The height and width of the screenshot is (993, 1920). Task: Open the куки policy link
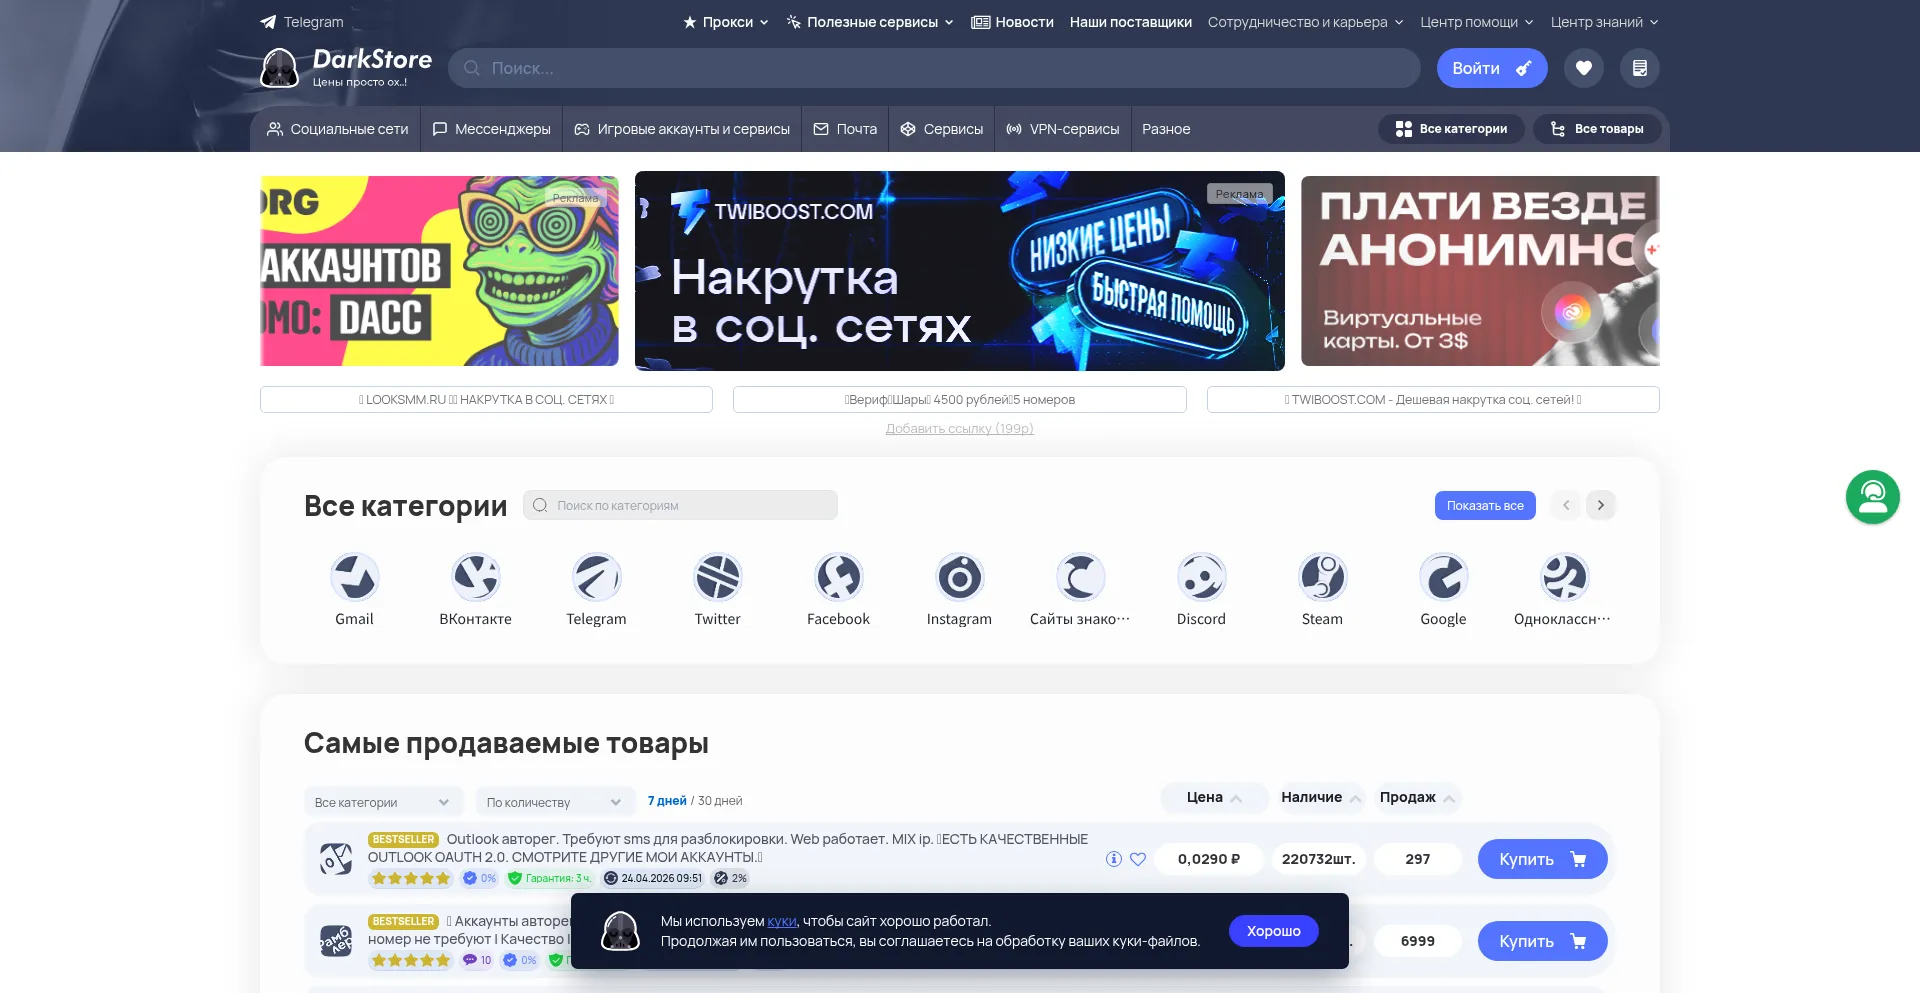782,921
